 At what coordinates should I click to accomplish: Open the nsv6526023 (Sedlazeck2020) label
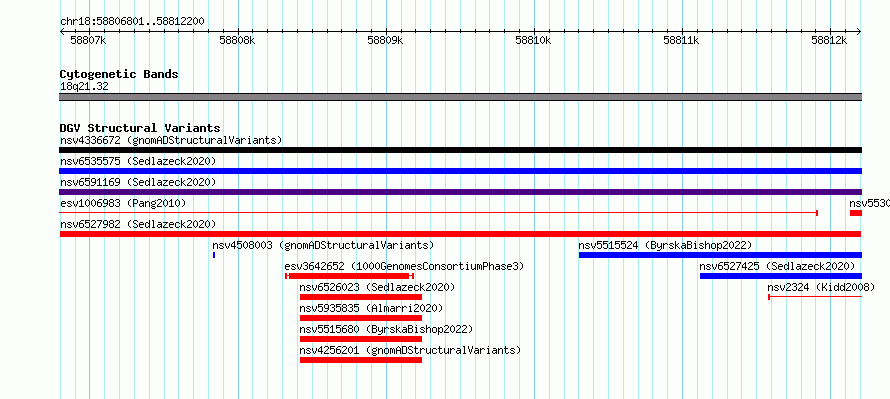[377, 287]
